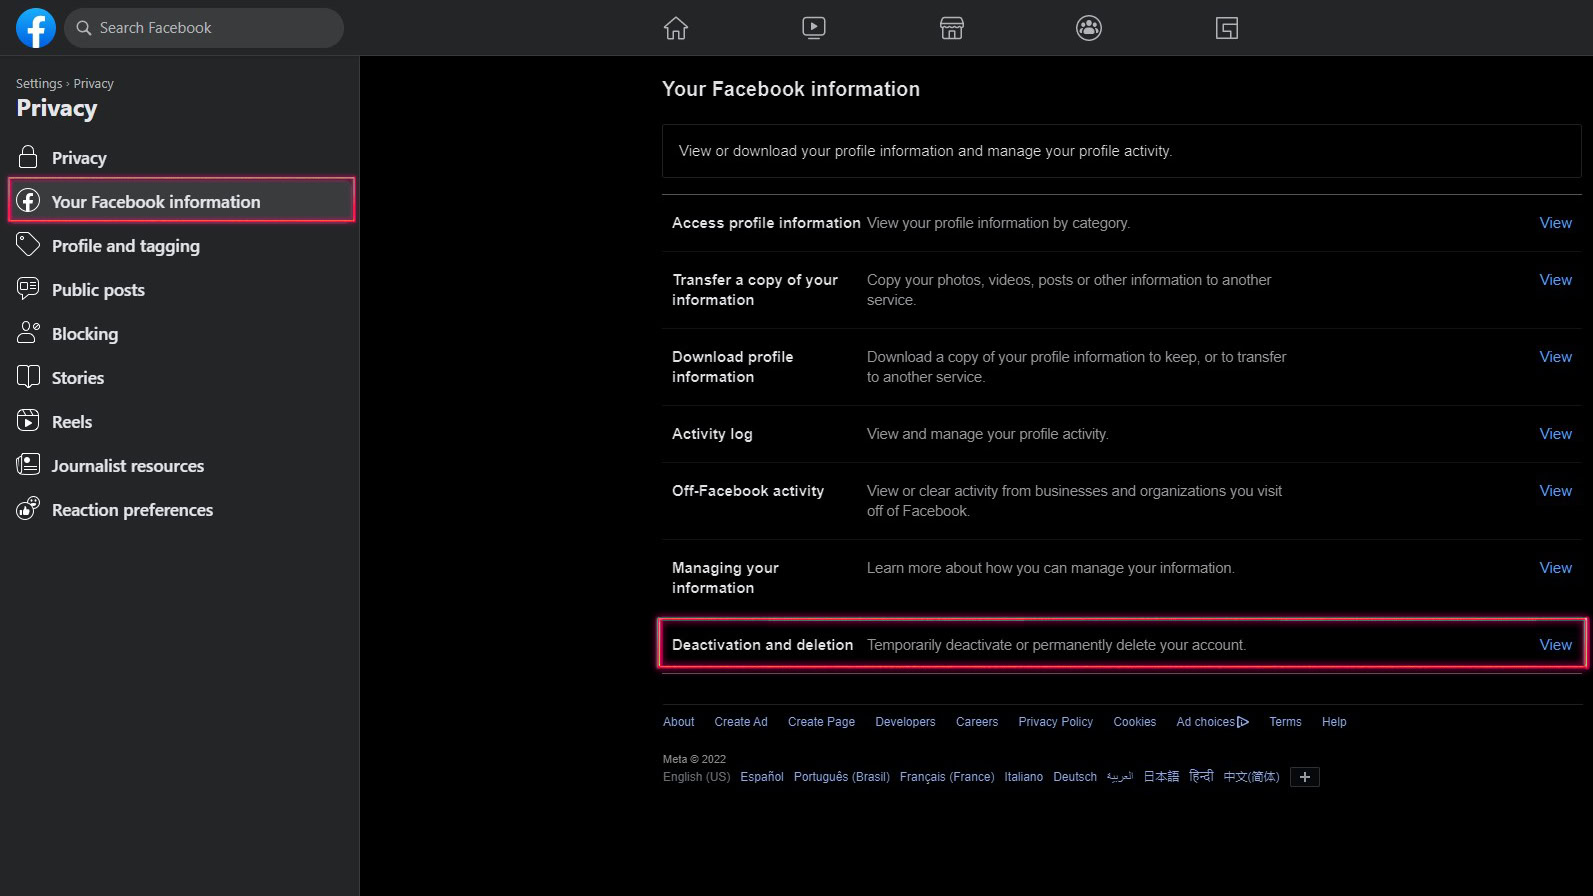Switch language to Português (Brasil)
This screenshot has width=1593, height=896.
tap(842, 777)
